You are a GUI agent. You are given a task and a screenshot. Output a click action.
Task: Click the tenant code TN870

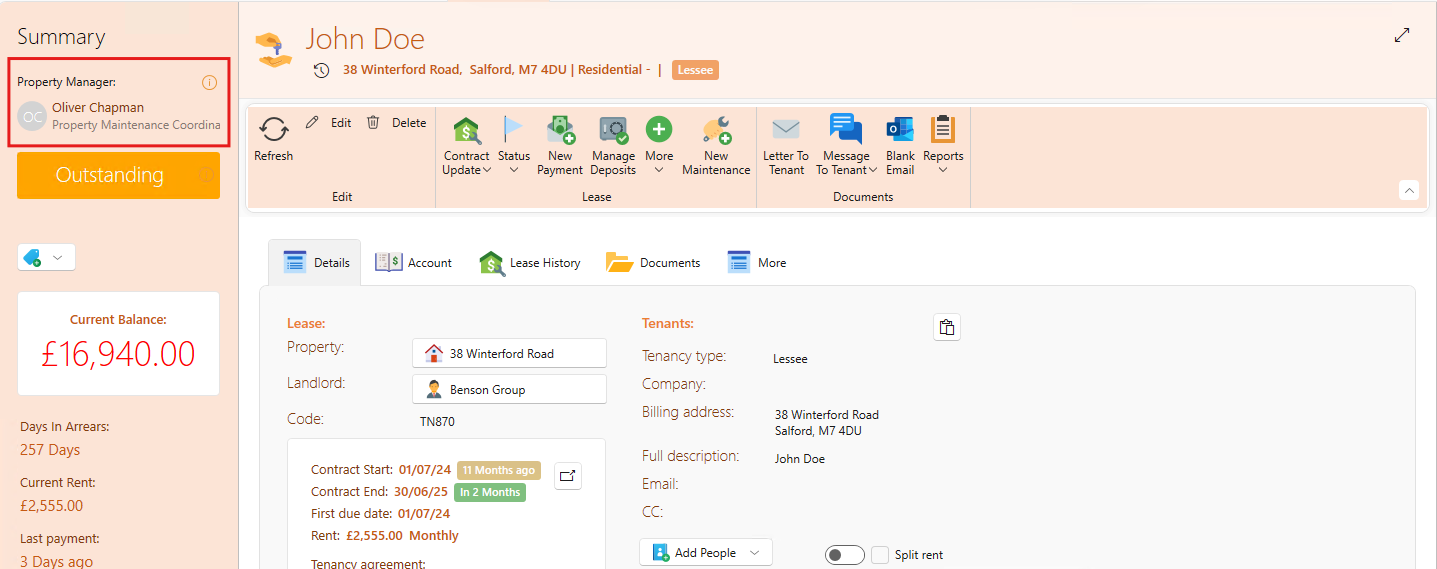[x=437, y=422]
